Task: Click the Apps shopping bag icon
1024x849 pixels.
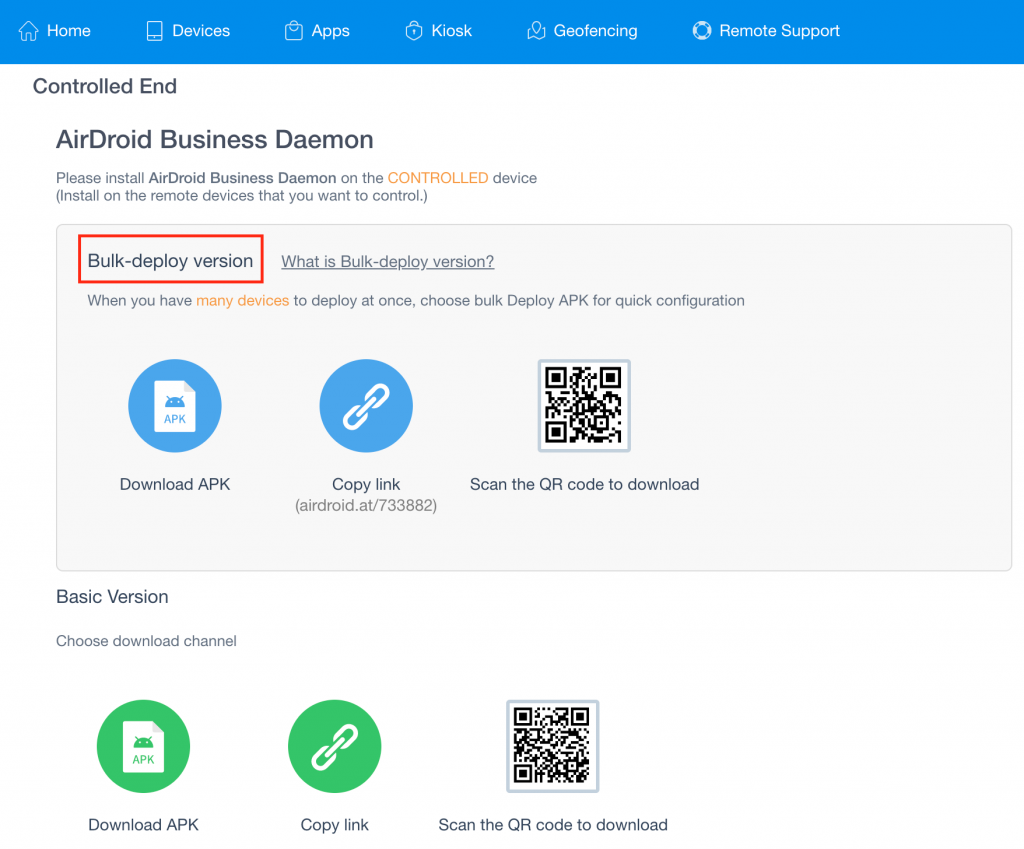Action: 294,31
